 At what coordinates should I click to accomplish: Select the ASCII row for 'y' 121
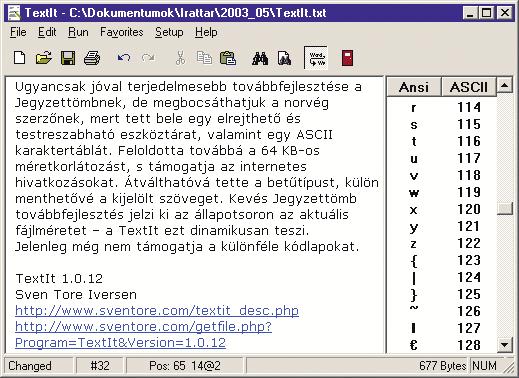click(442, 226)
